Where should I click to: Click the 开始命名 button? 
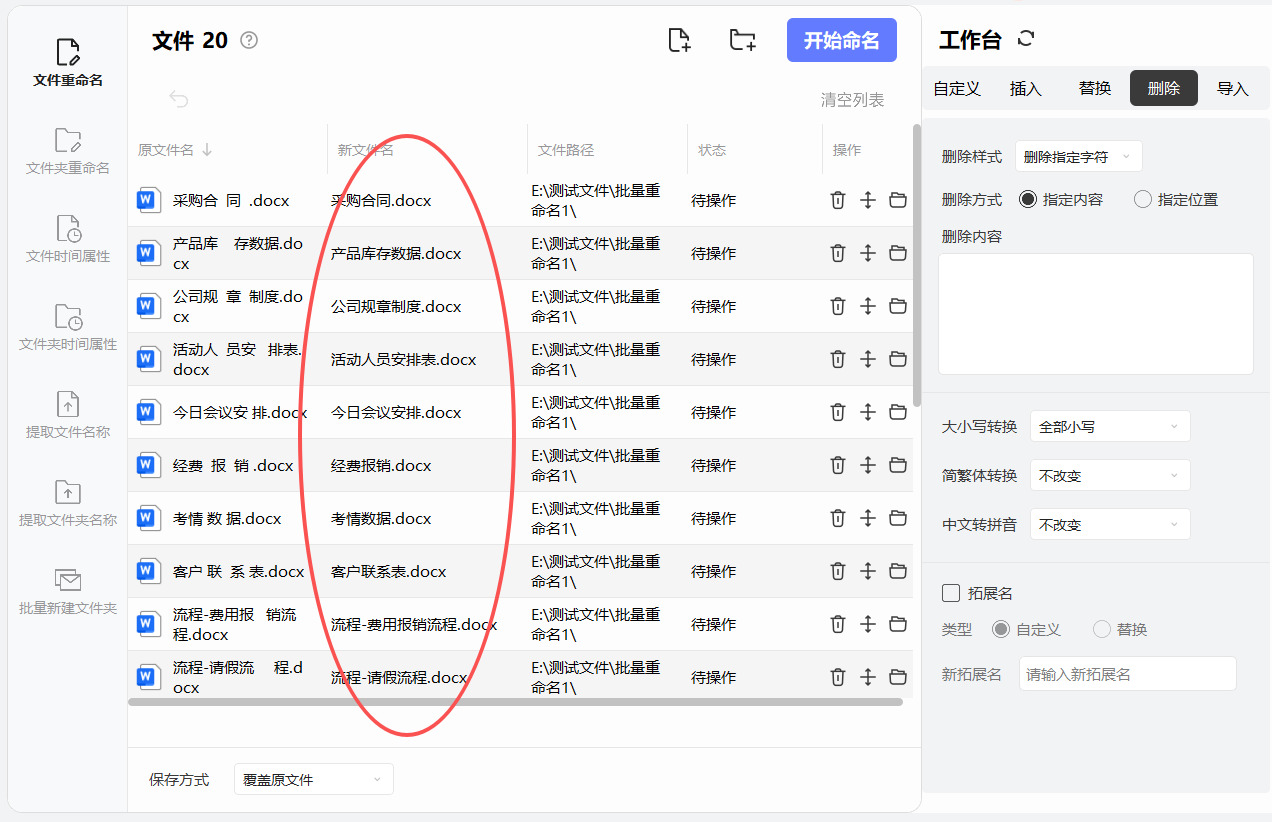pos(841,40)
